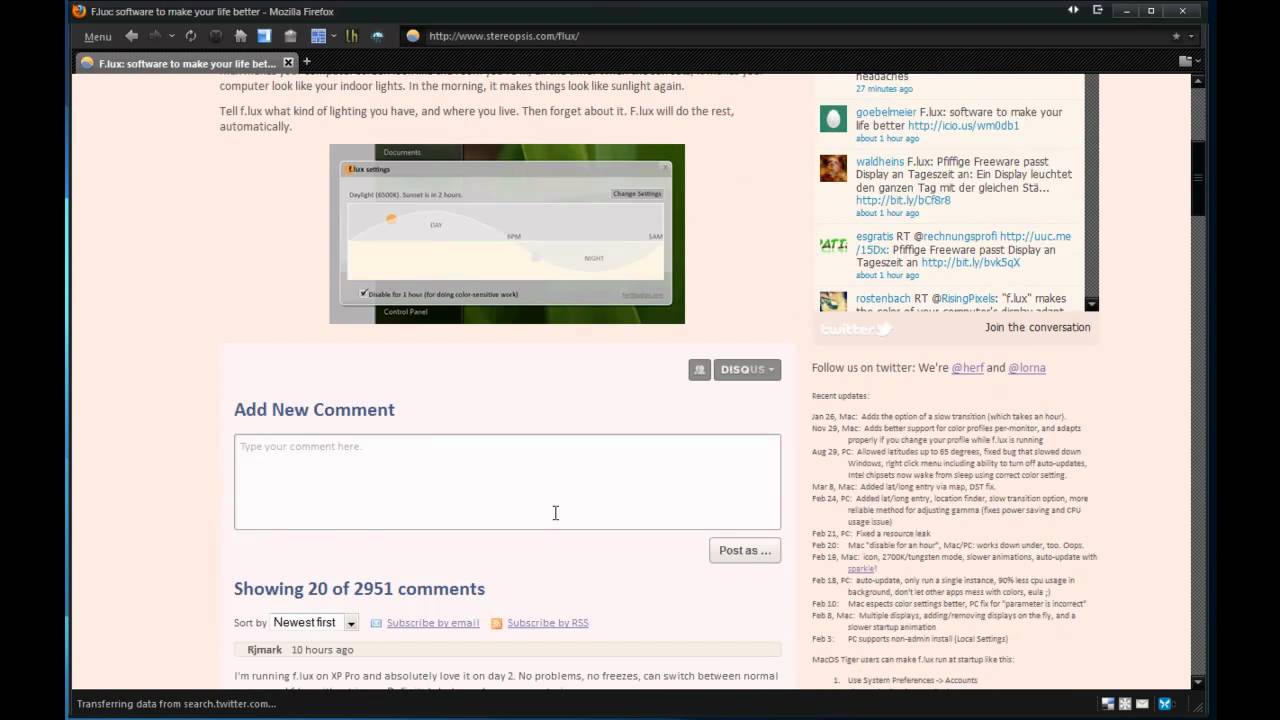Go forward with the Forward arrow
This screenshot has width=1280, height=720.
[155, 36]
